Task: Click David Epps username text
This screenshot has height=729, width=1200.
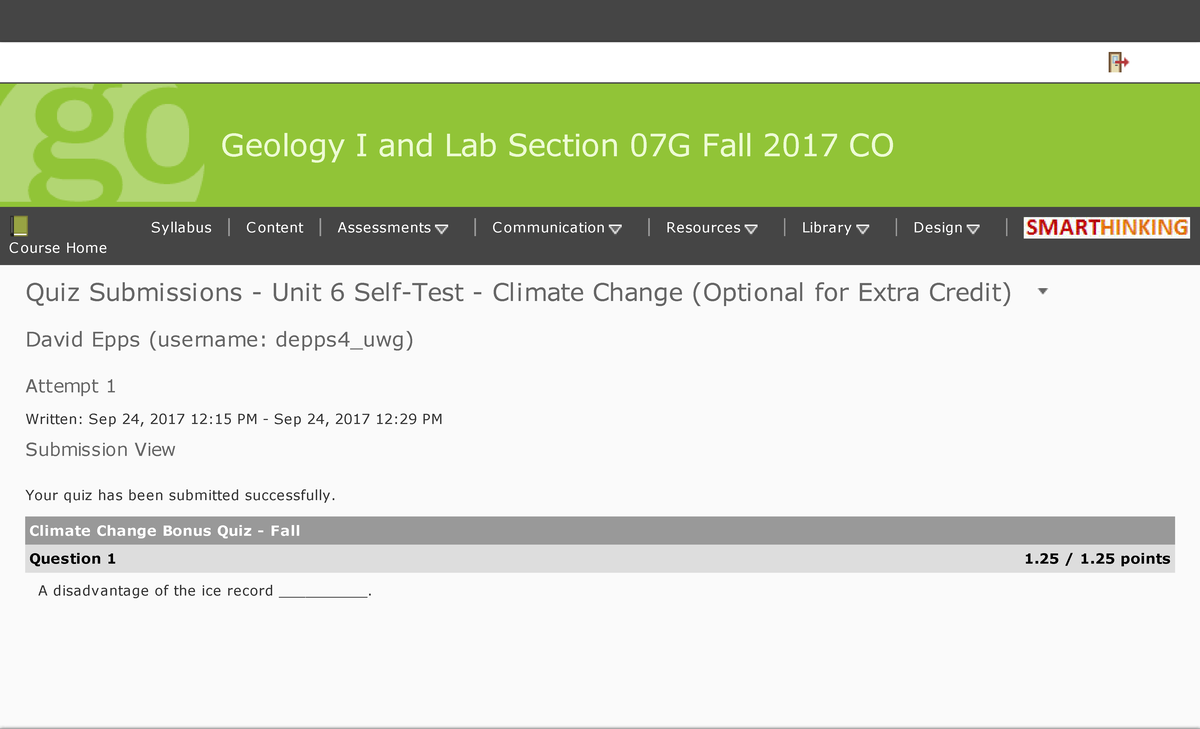Action: 220,340
